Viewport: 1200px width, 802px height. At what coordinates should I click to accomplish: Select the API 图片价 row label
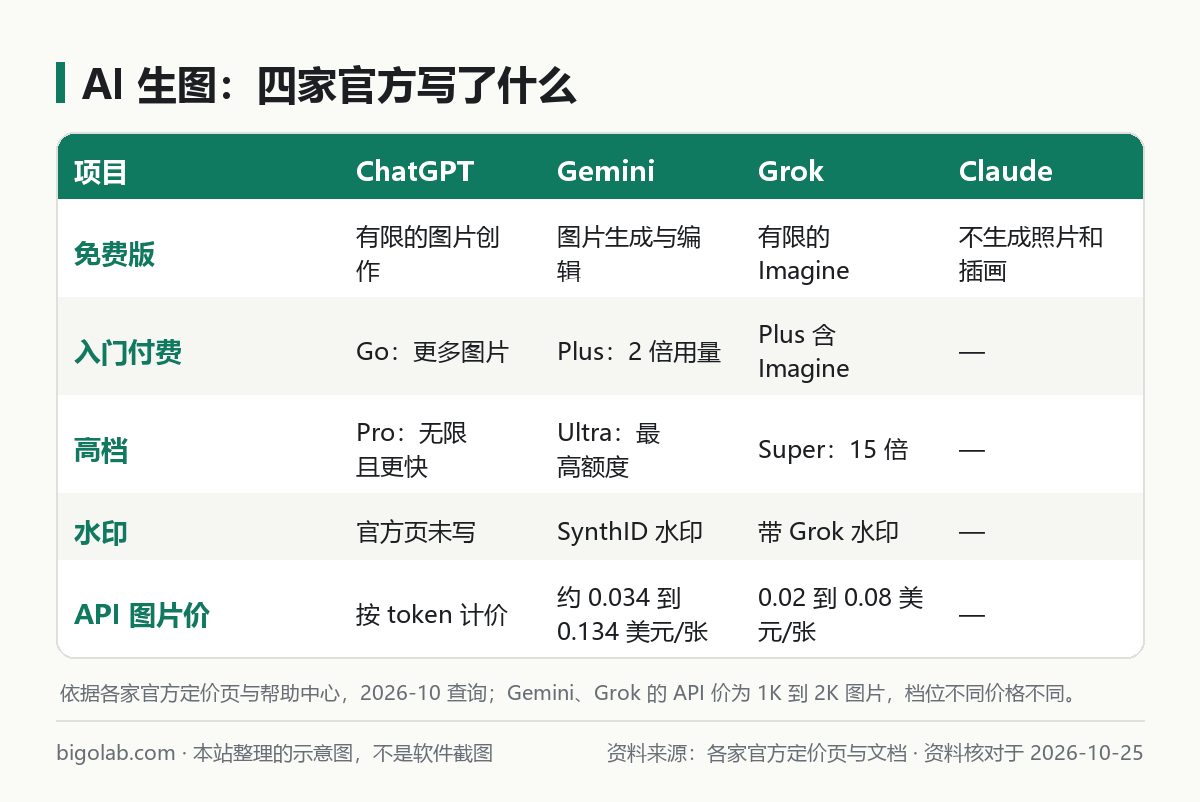pos(142,614)
